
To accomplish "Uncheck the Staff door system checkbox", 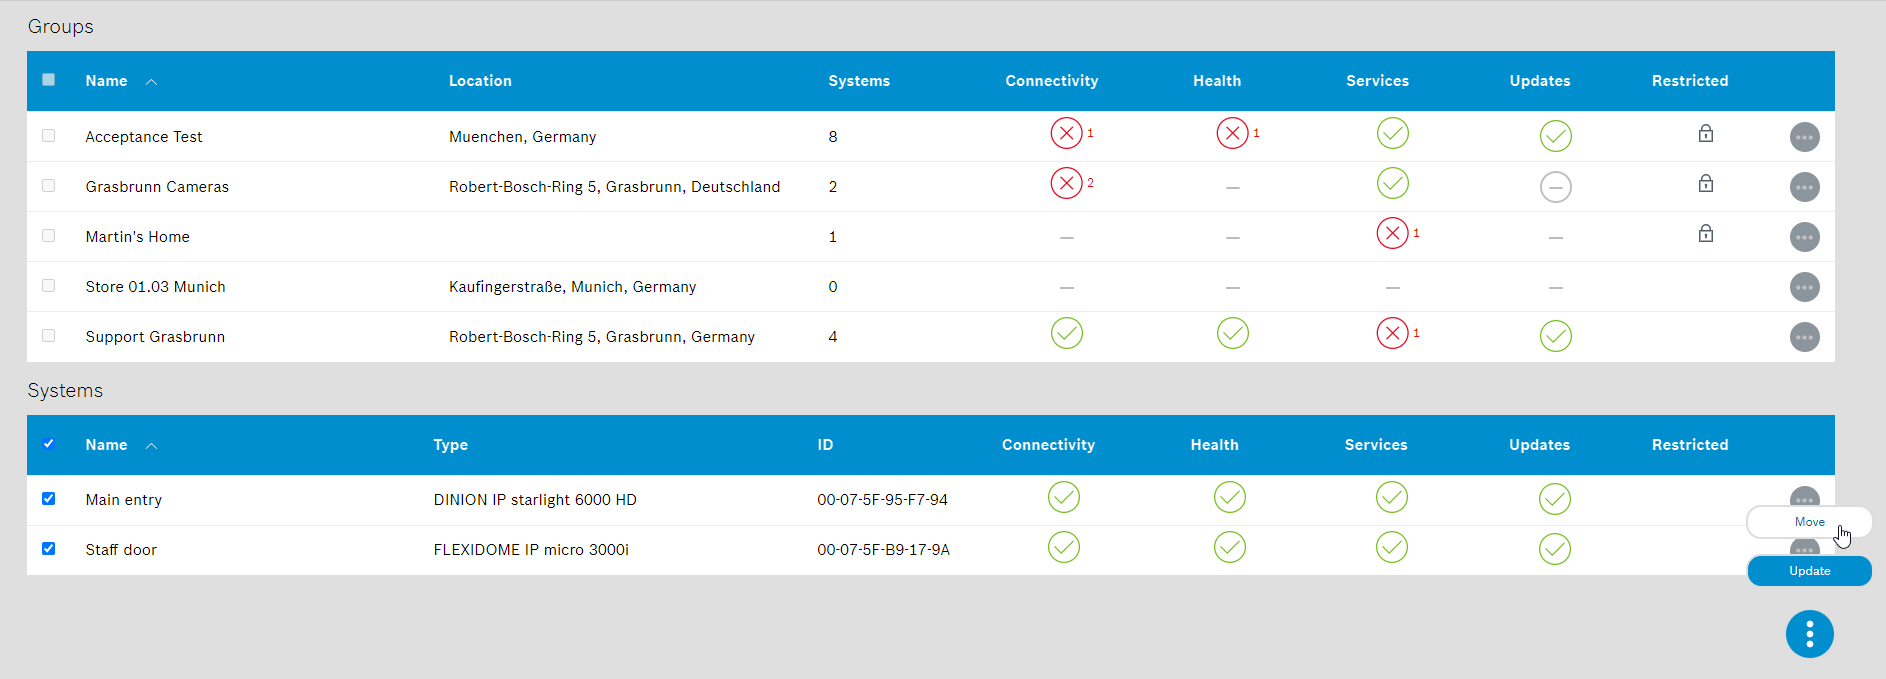I will [x=49, y=549].
